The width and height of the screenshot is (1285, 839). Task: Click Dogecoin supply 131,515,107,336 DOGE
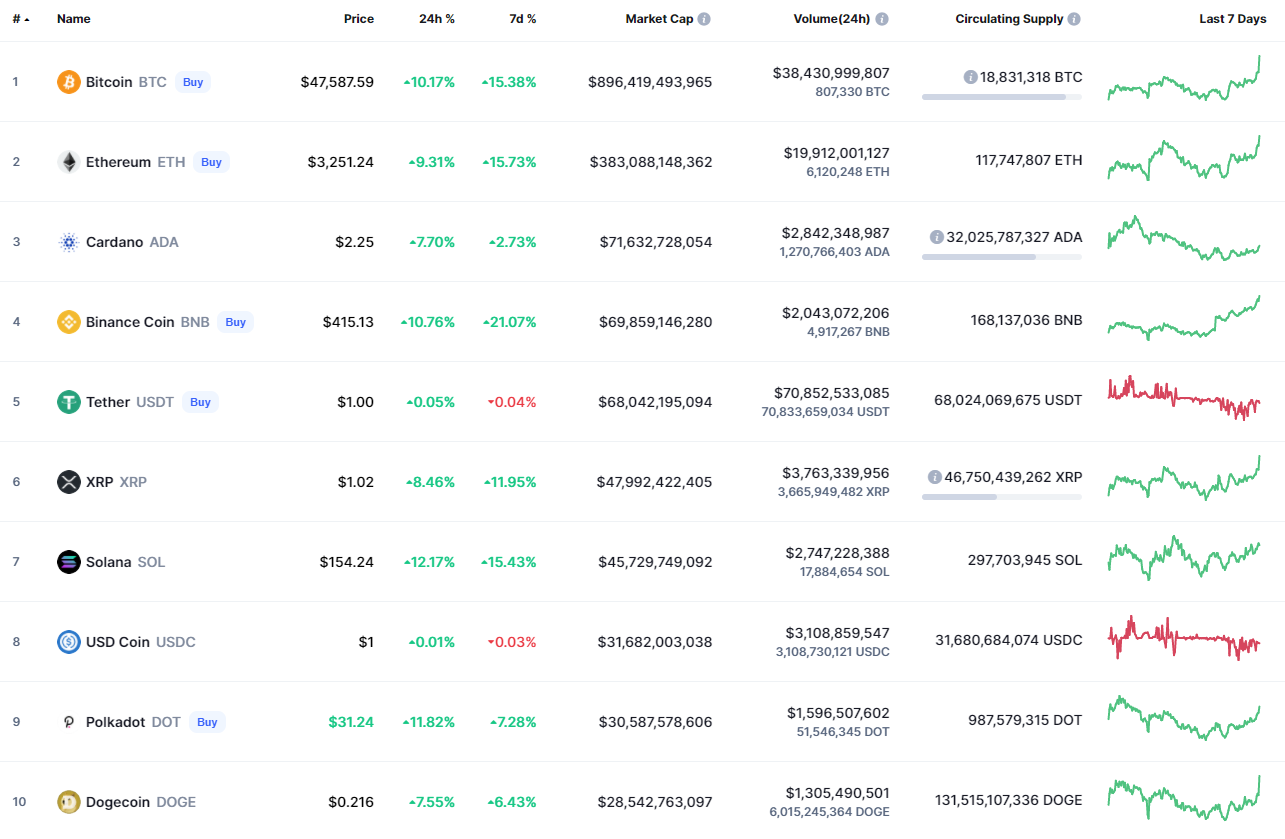click(x=1007, y=800)
